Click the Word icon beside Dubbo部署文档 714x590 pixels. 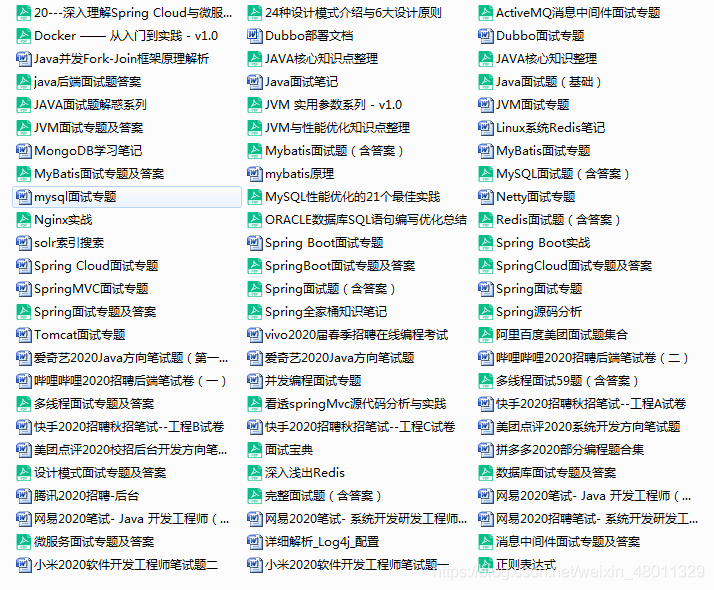(x=254, y=36)
